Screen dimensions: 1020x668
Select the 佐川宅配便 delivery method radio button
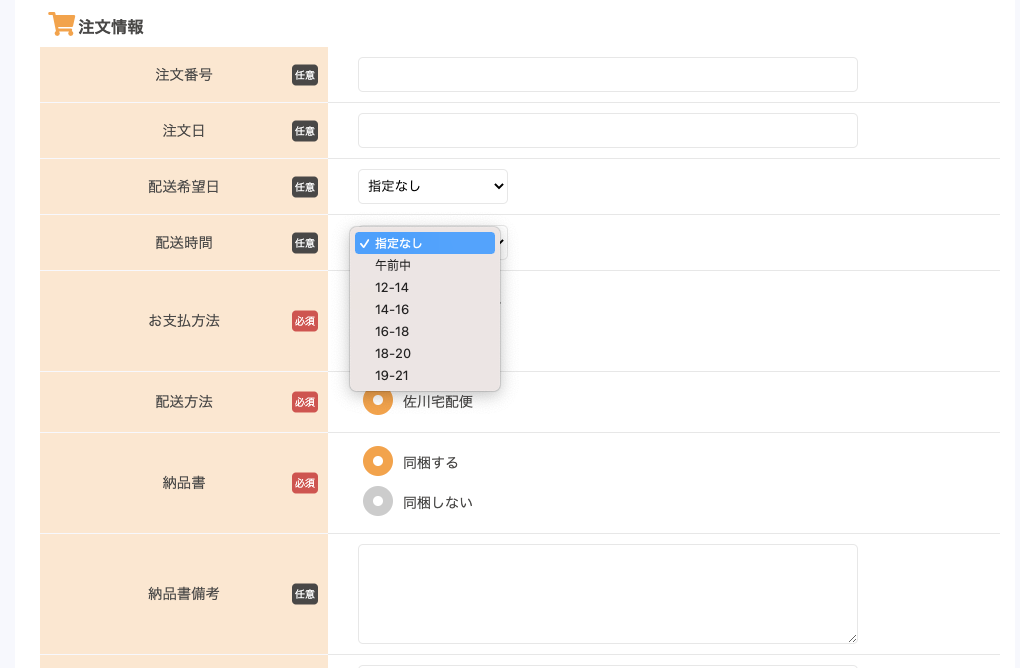378,401
